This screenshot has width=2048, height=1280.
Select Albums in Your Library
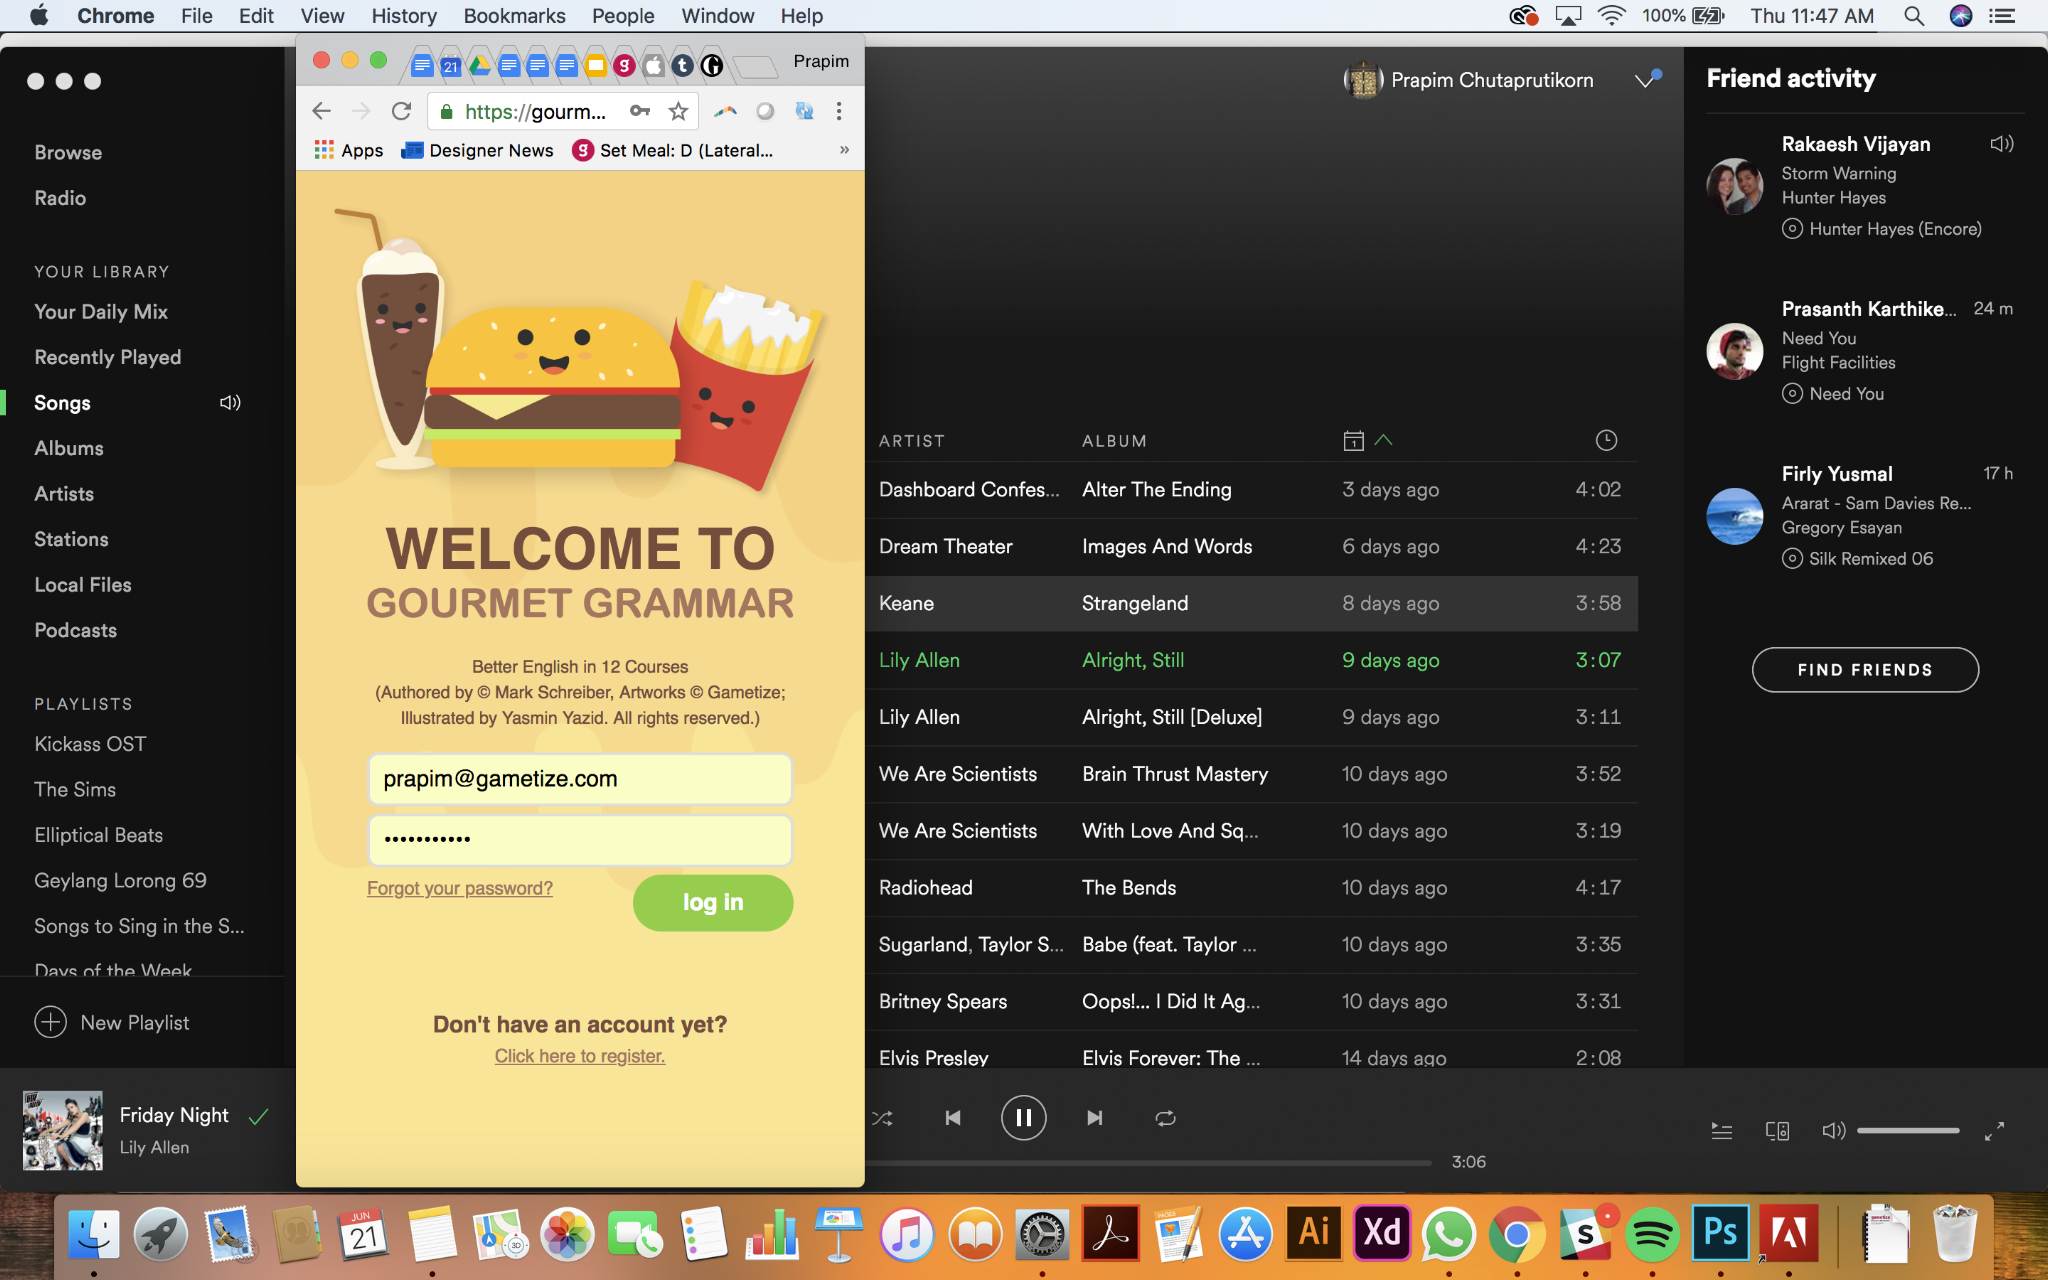69,448
